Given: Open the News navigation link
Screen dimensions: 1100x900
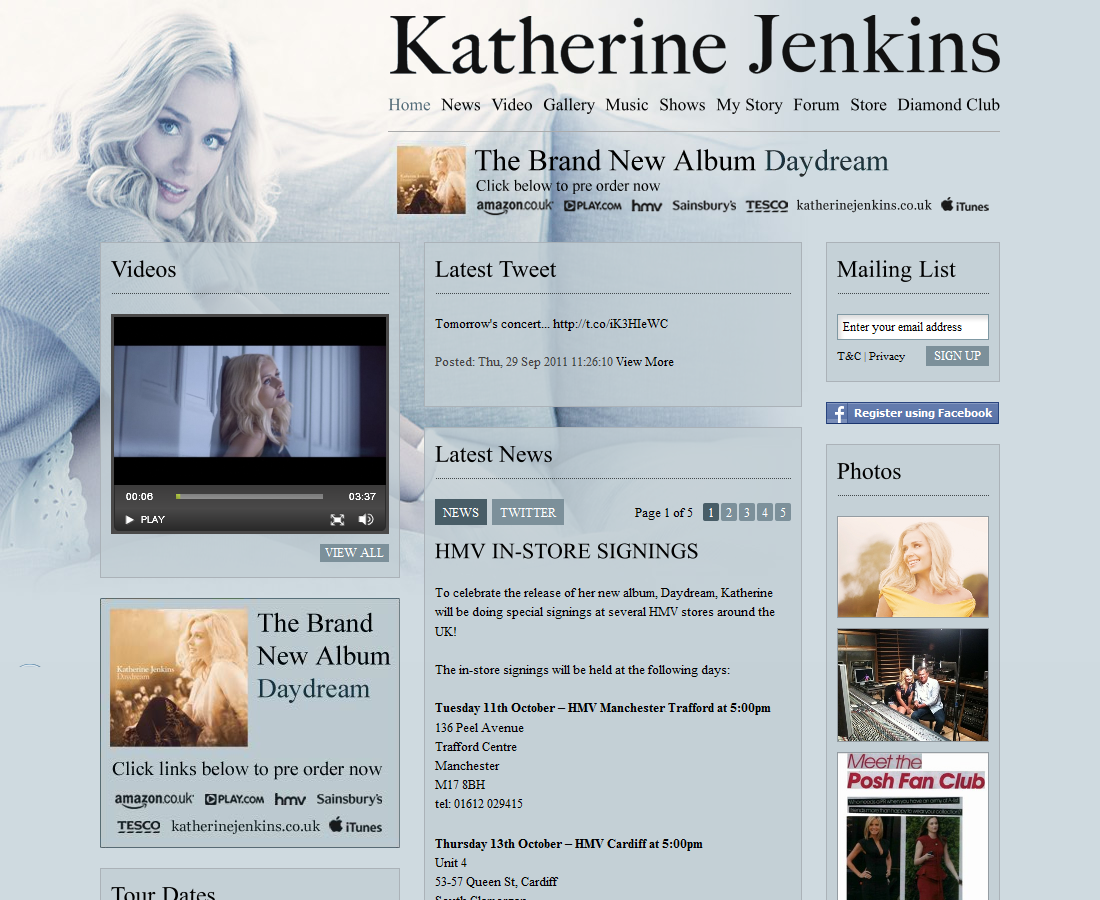Looking at the screenshot, I should [x=461, y=105].
